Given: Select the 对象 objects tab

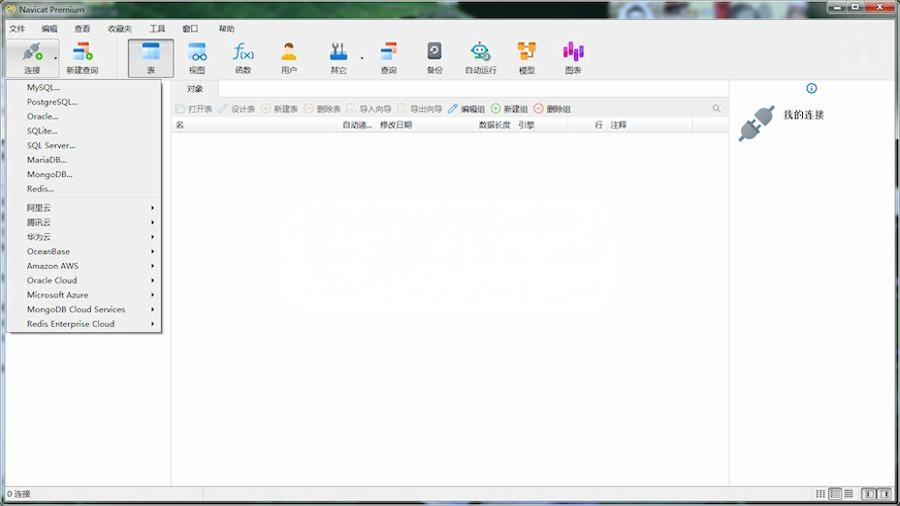Looking at the screenshot, I should pos(195,89).
